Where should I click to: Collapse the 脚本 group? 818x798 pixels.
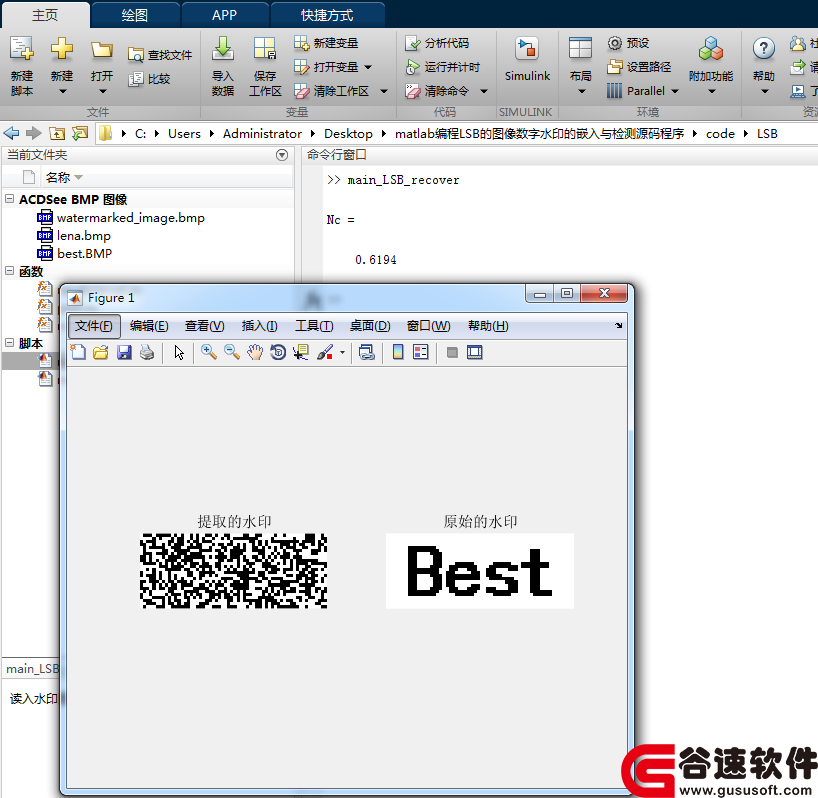pos(9,342)
